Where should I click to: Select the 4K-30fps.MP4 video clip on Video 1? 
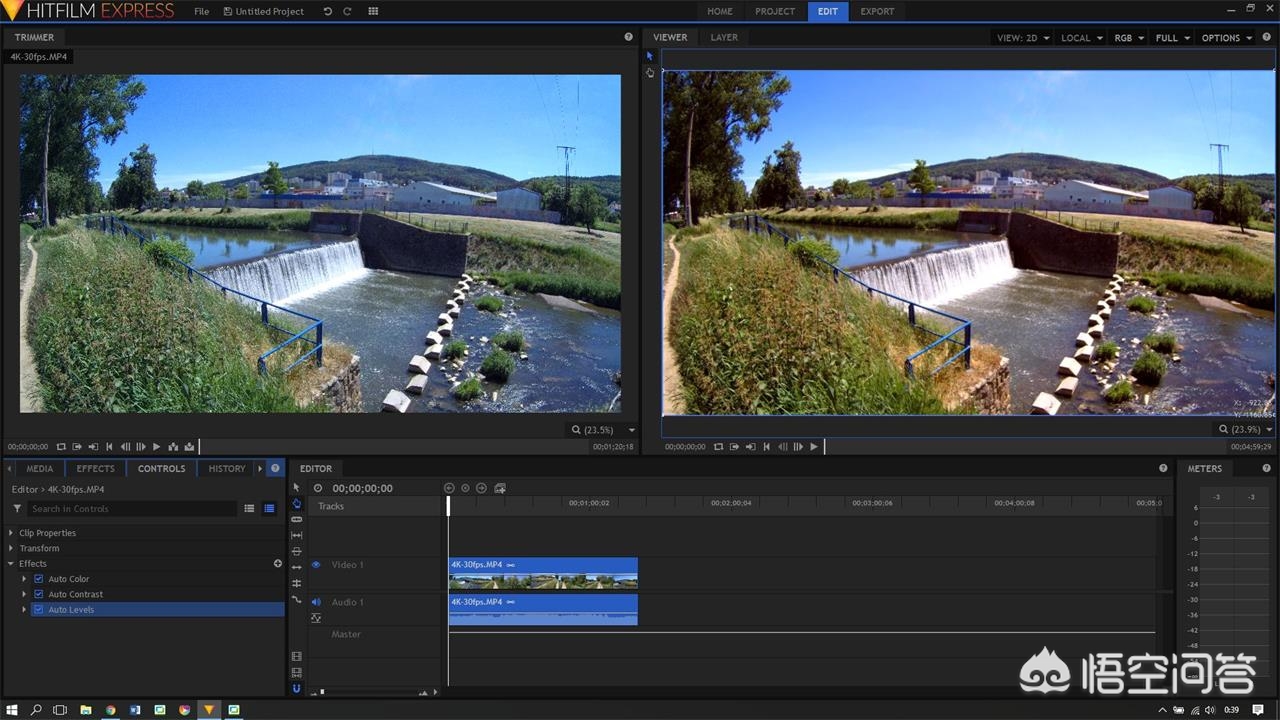click(x=543, y=573)
